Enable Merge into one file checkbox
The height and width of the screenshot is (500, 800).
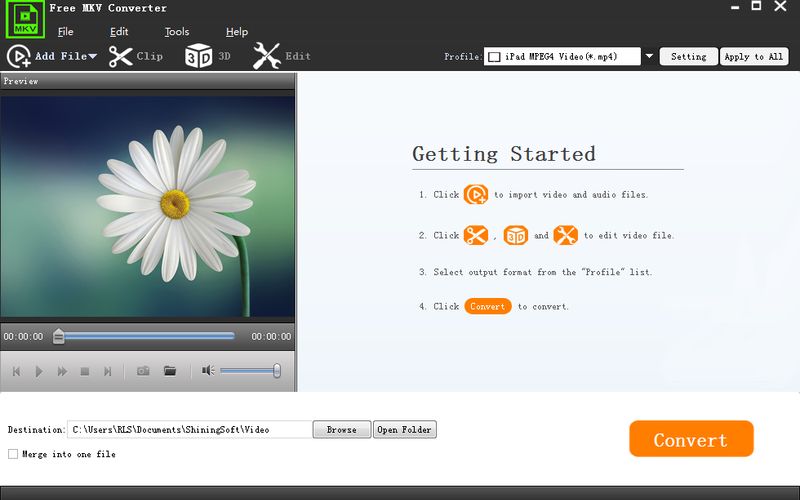point(13,454)
